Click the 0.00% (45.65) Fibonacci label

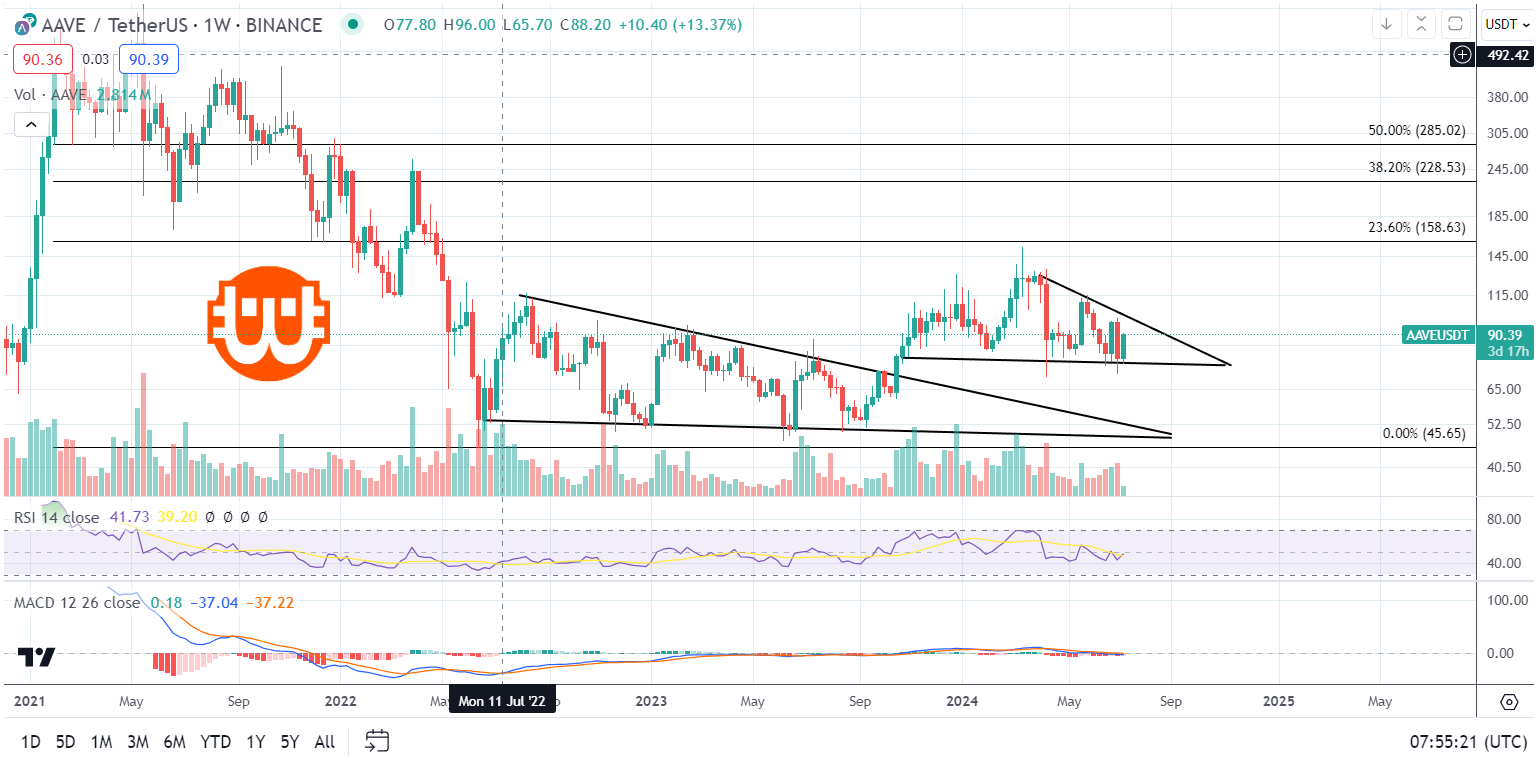point(1423,433)
